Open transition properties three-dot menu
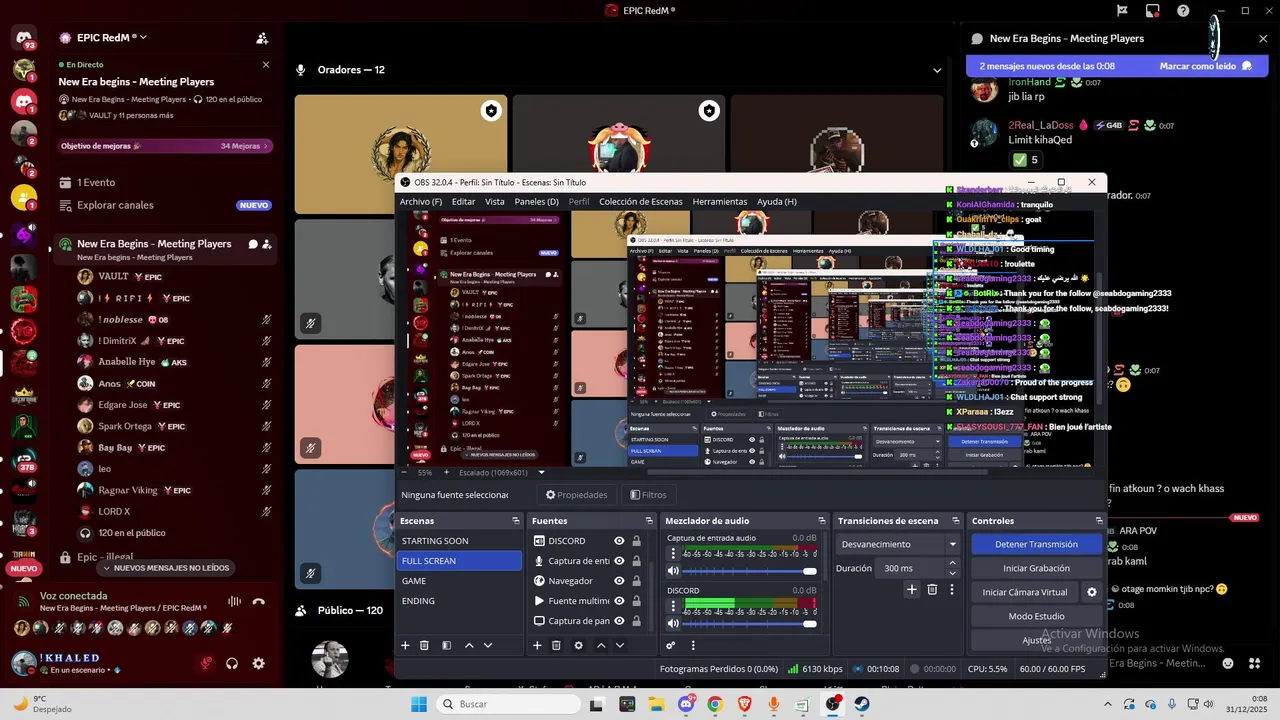 pos(952,590)
